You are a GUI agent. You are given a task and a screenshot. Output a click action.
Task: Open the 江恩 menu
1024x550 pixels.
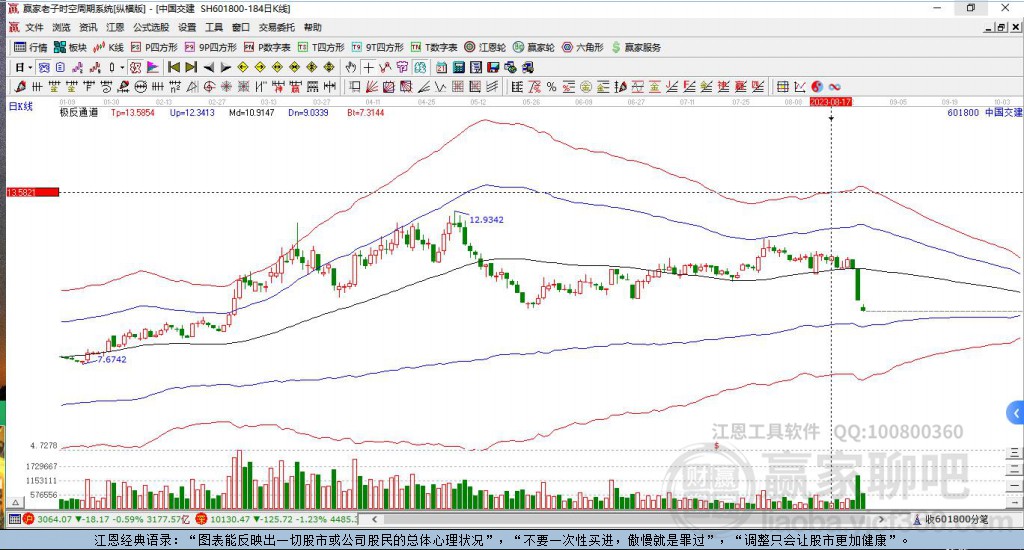click(115, 27)
